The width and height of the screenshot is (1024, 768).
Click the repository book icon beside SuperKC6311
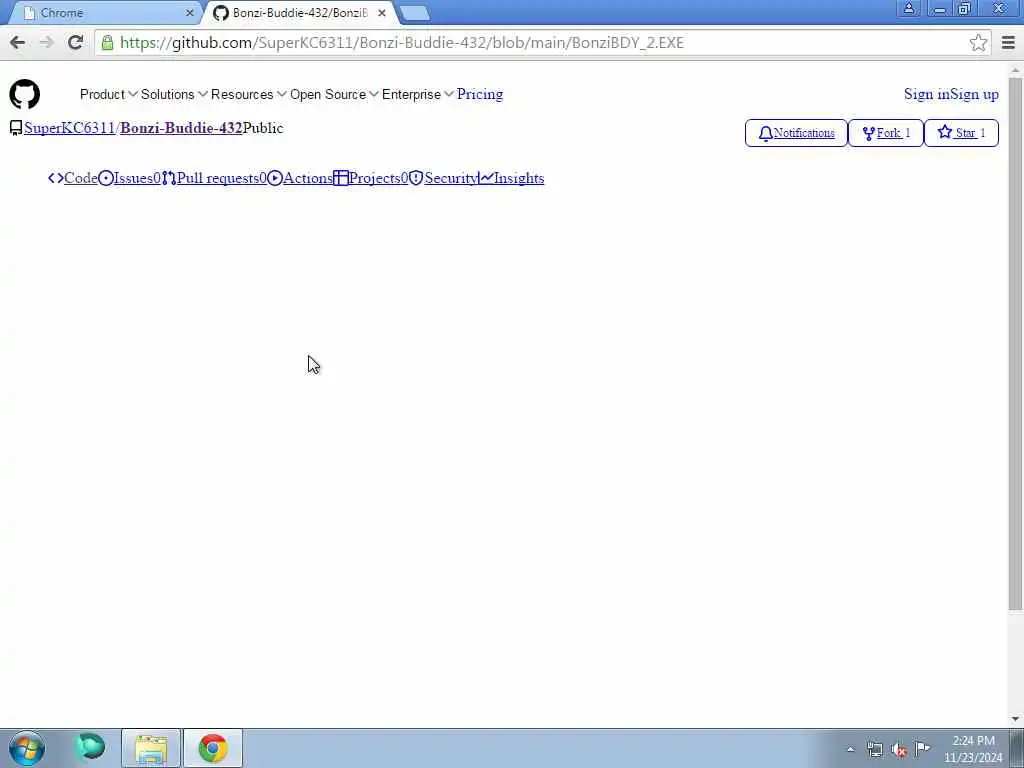tap(16, 128)
